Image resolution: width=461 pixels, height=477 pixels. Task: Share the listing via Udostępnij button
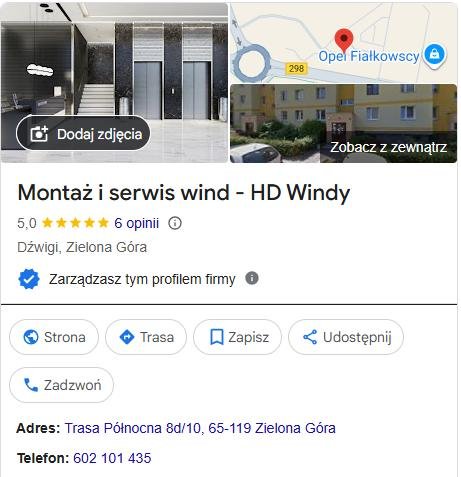[346, 337]
